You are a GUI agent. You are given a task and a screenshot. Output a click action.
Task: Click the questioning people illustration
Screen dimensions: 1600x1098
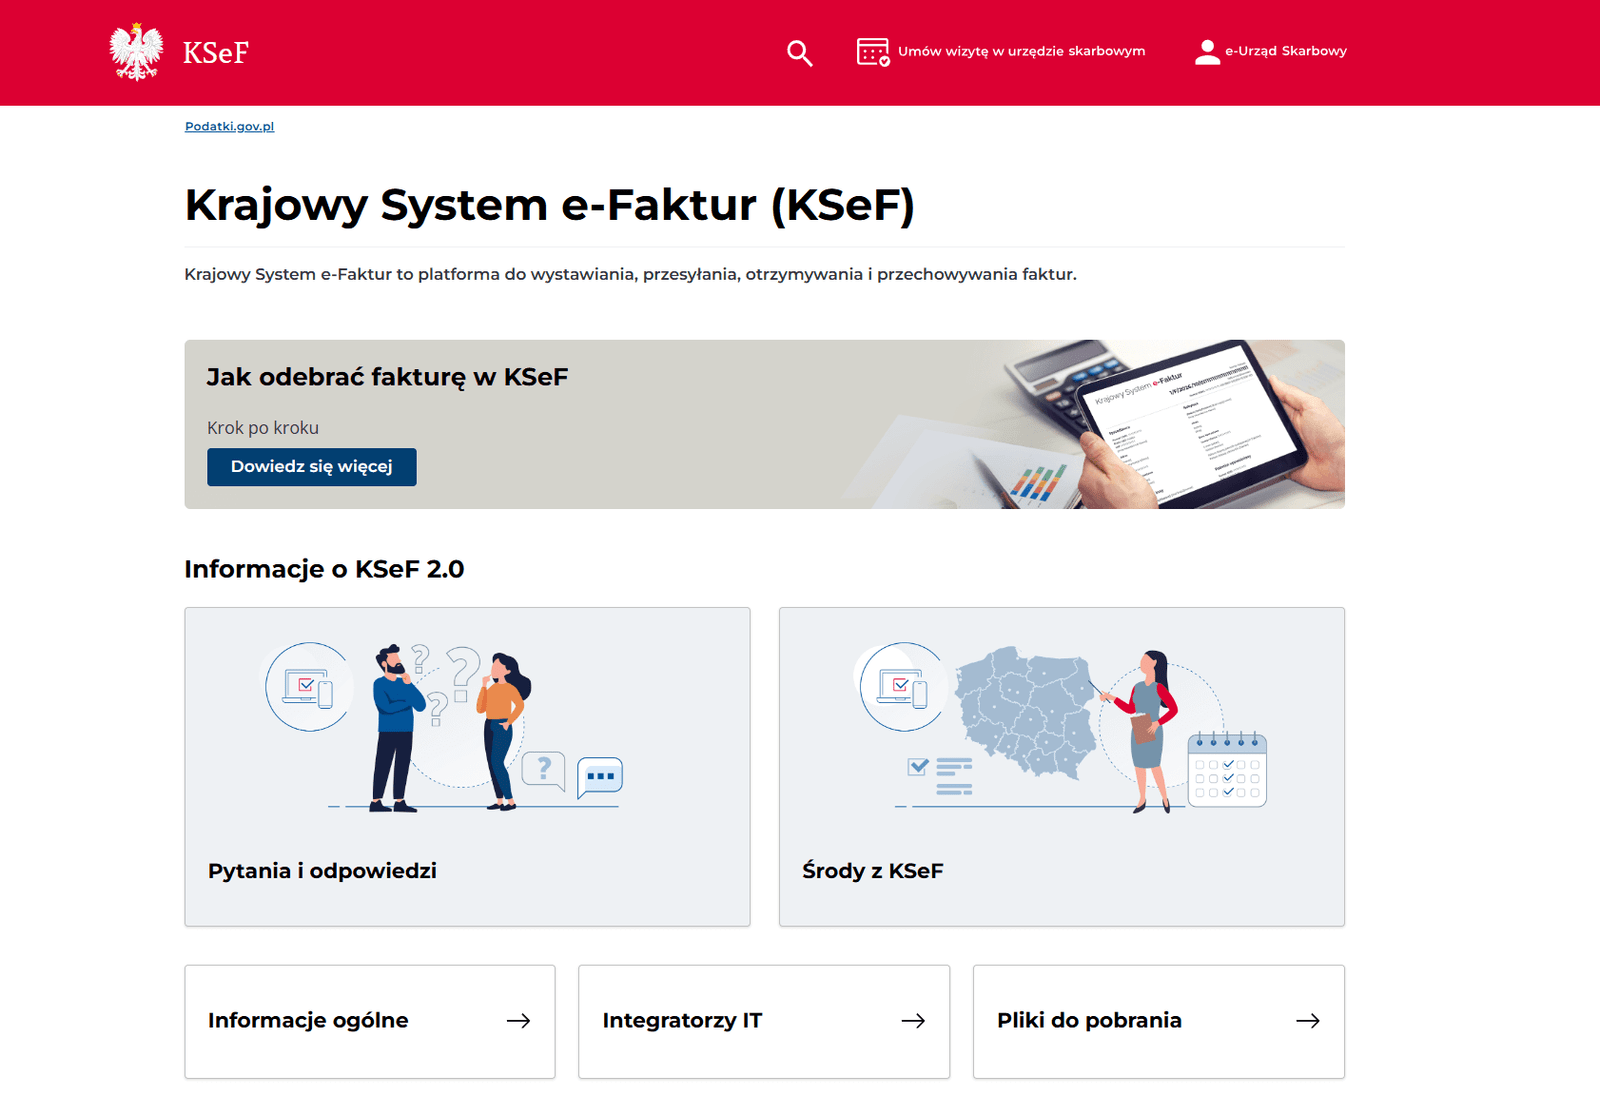446,727
